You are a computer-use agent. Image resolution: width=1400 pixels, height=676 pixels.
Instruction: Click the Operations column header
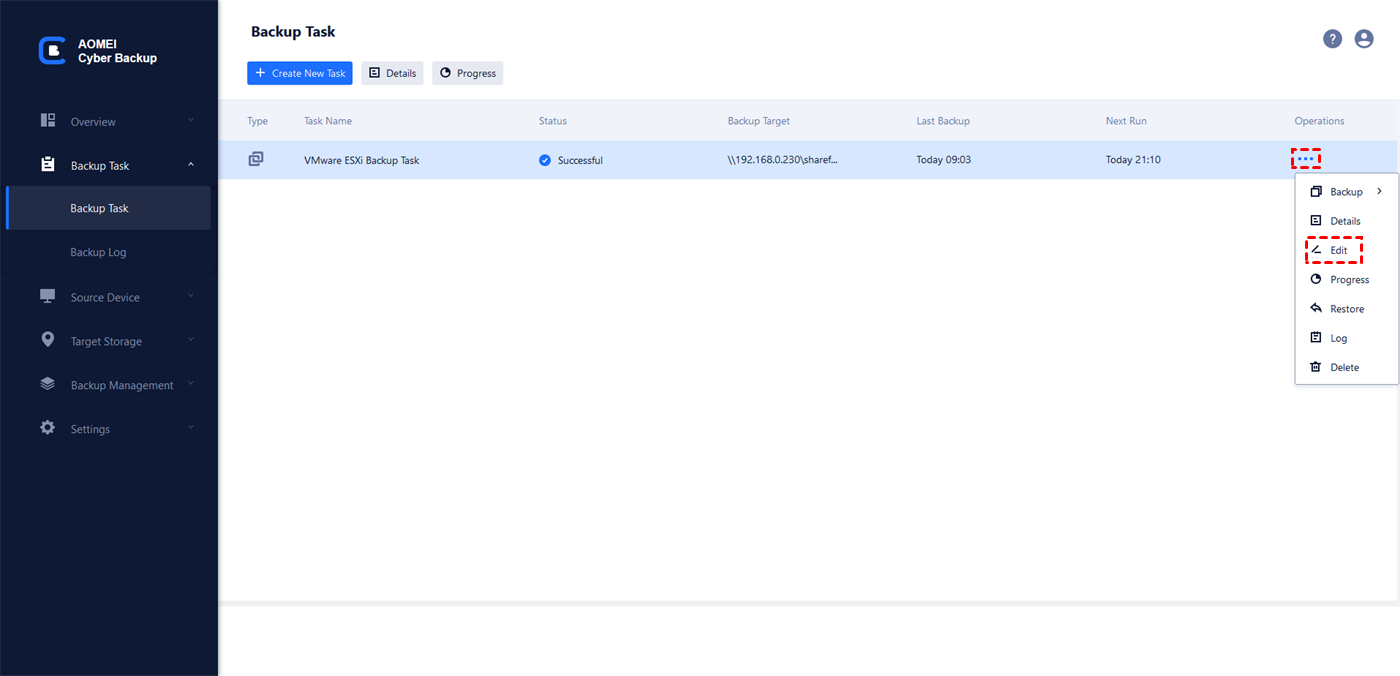1319,121
